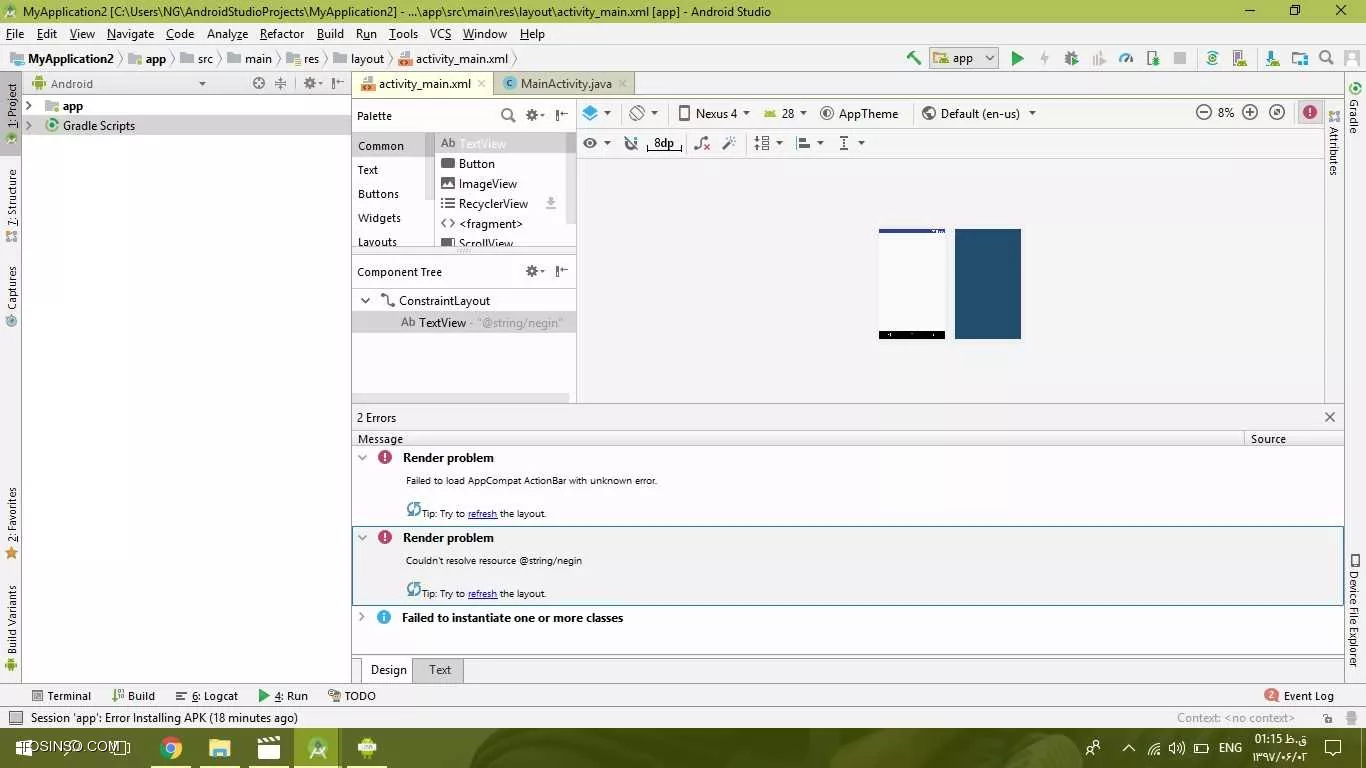
Task: Sync project with Gradle files icon
Action: coord(1212,58)
